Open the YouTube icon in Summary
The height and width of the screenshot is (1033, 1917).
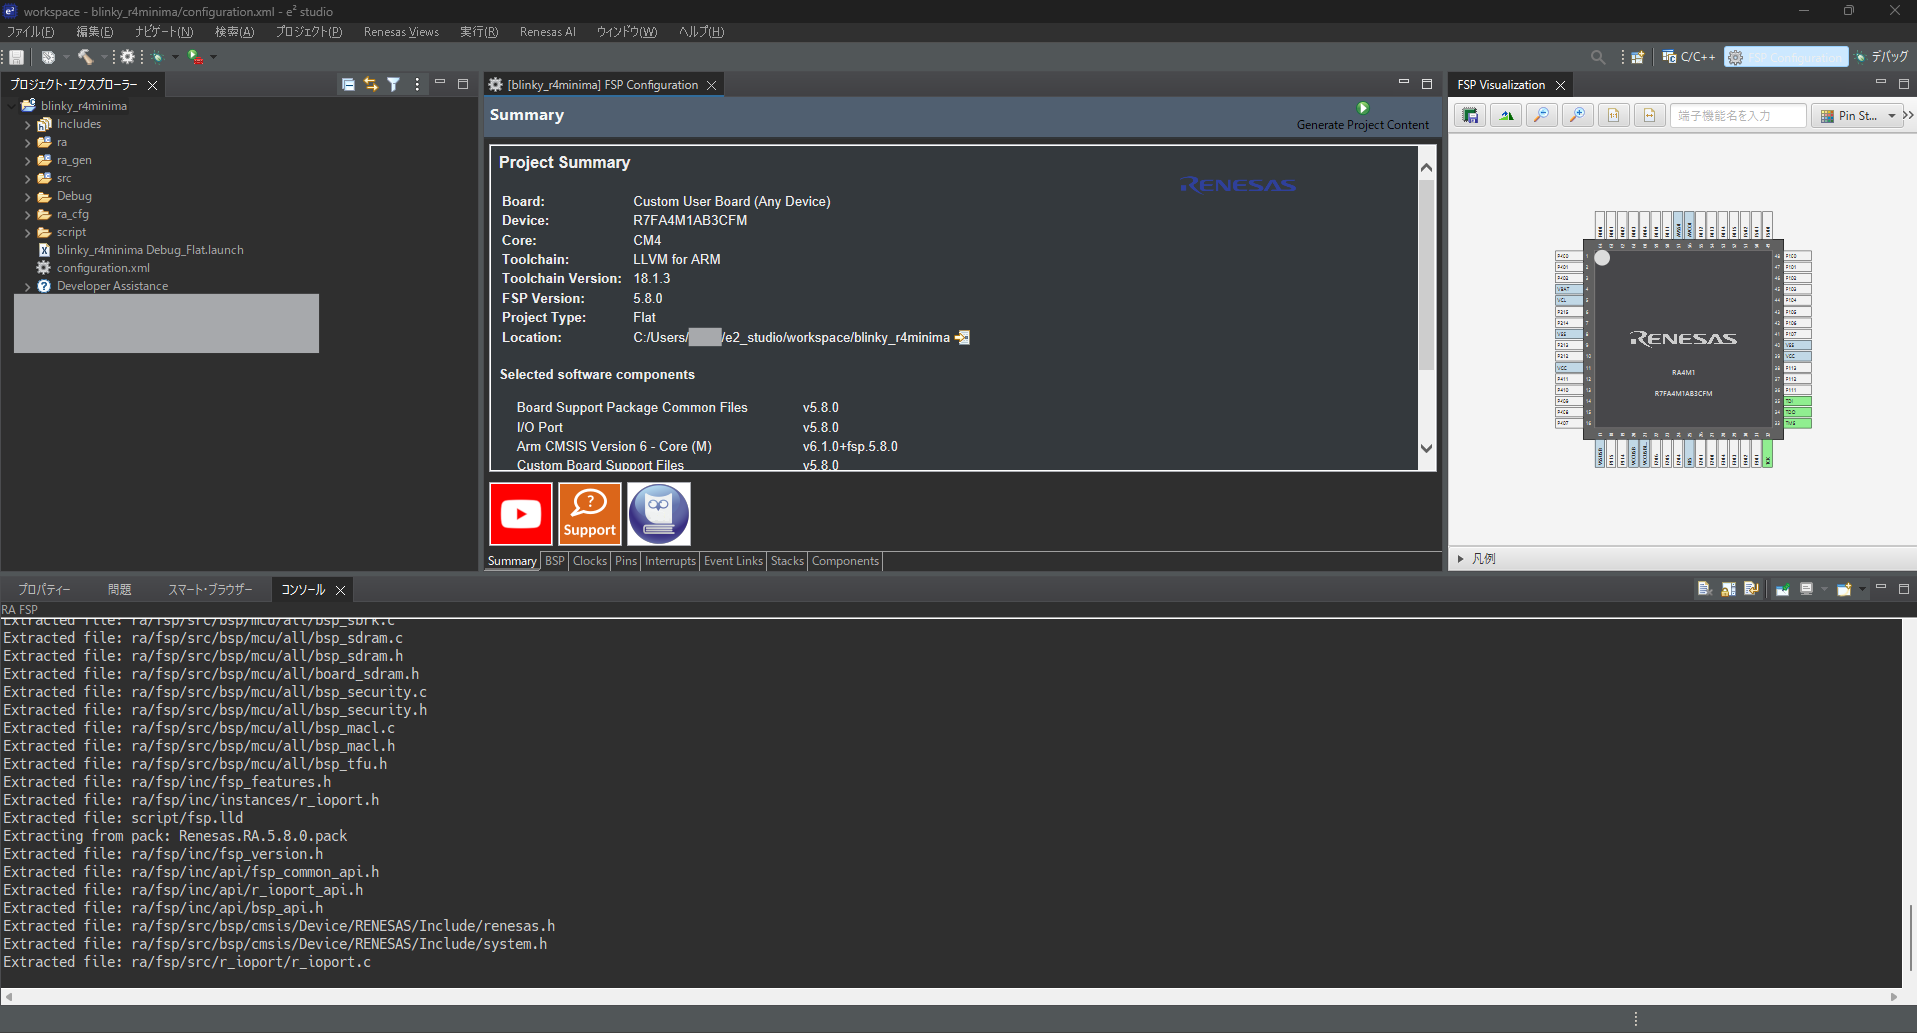click(521, 514)
